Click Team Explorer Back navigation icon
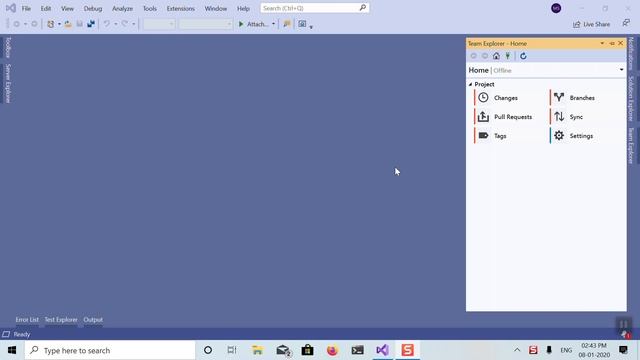This screenshot has width=640, height=360. 473,56
